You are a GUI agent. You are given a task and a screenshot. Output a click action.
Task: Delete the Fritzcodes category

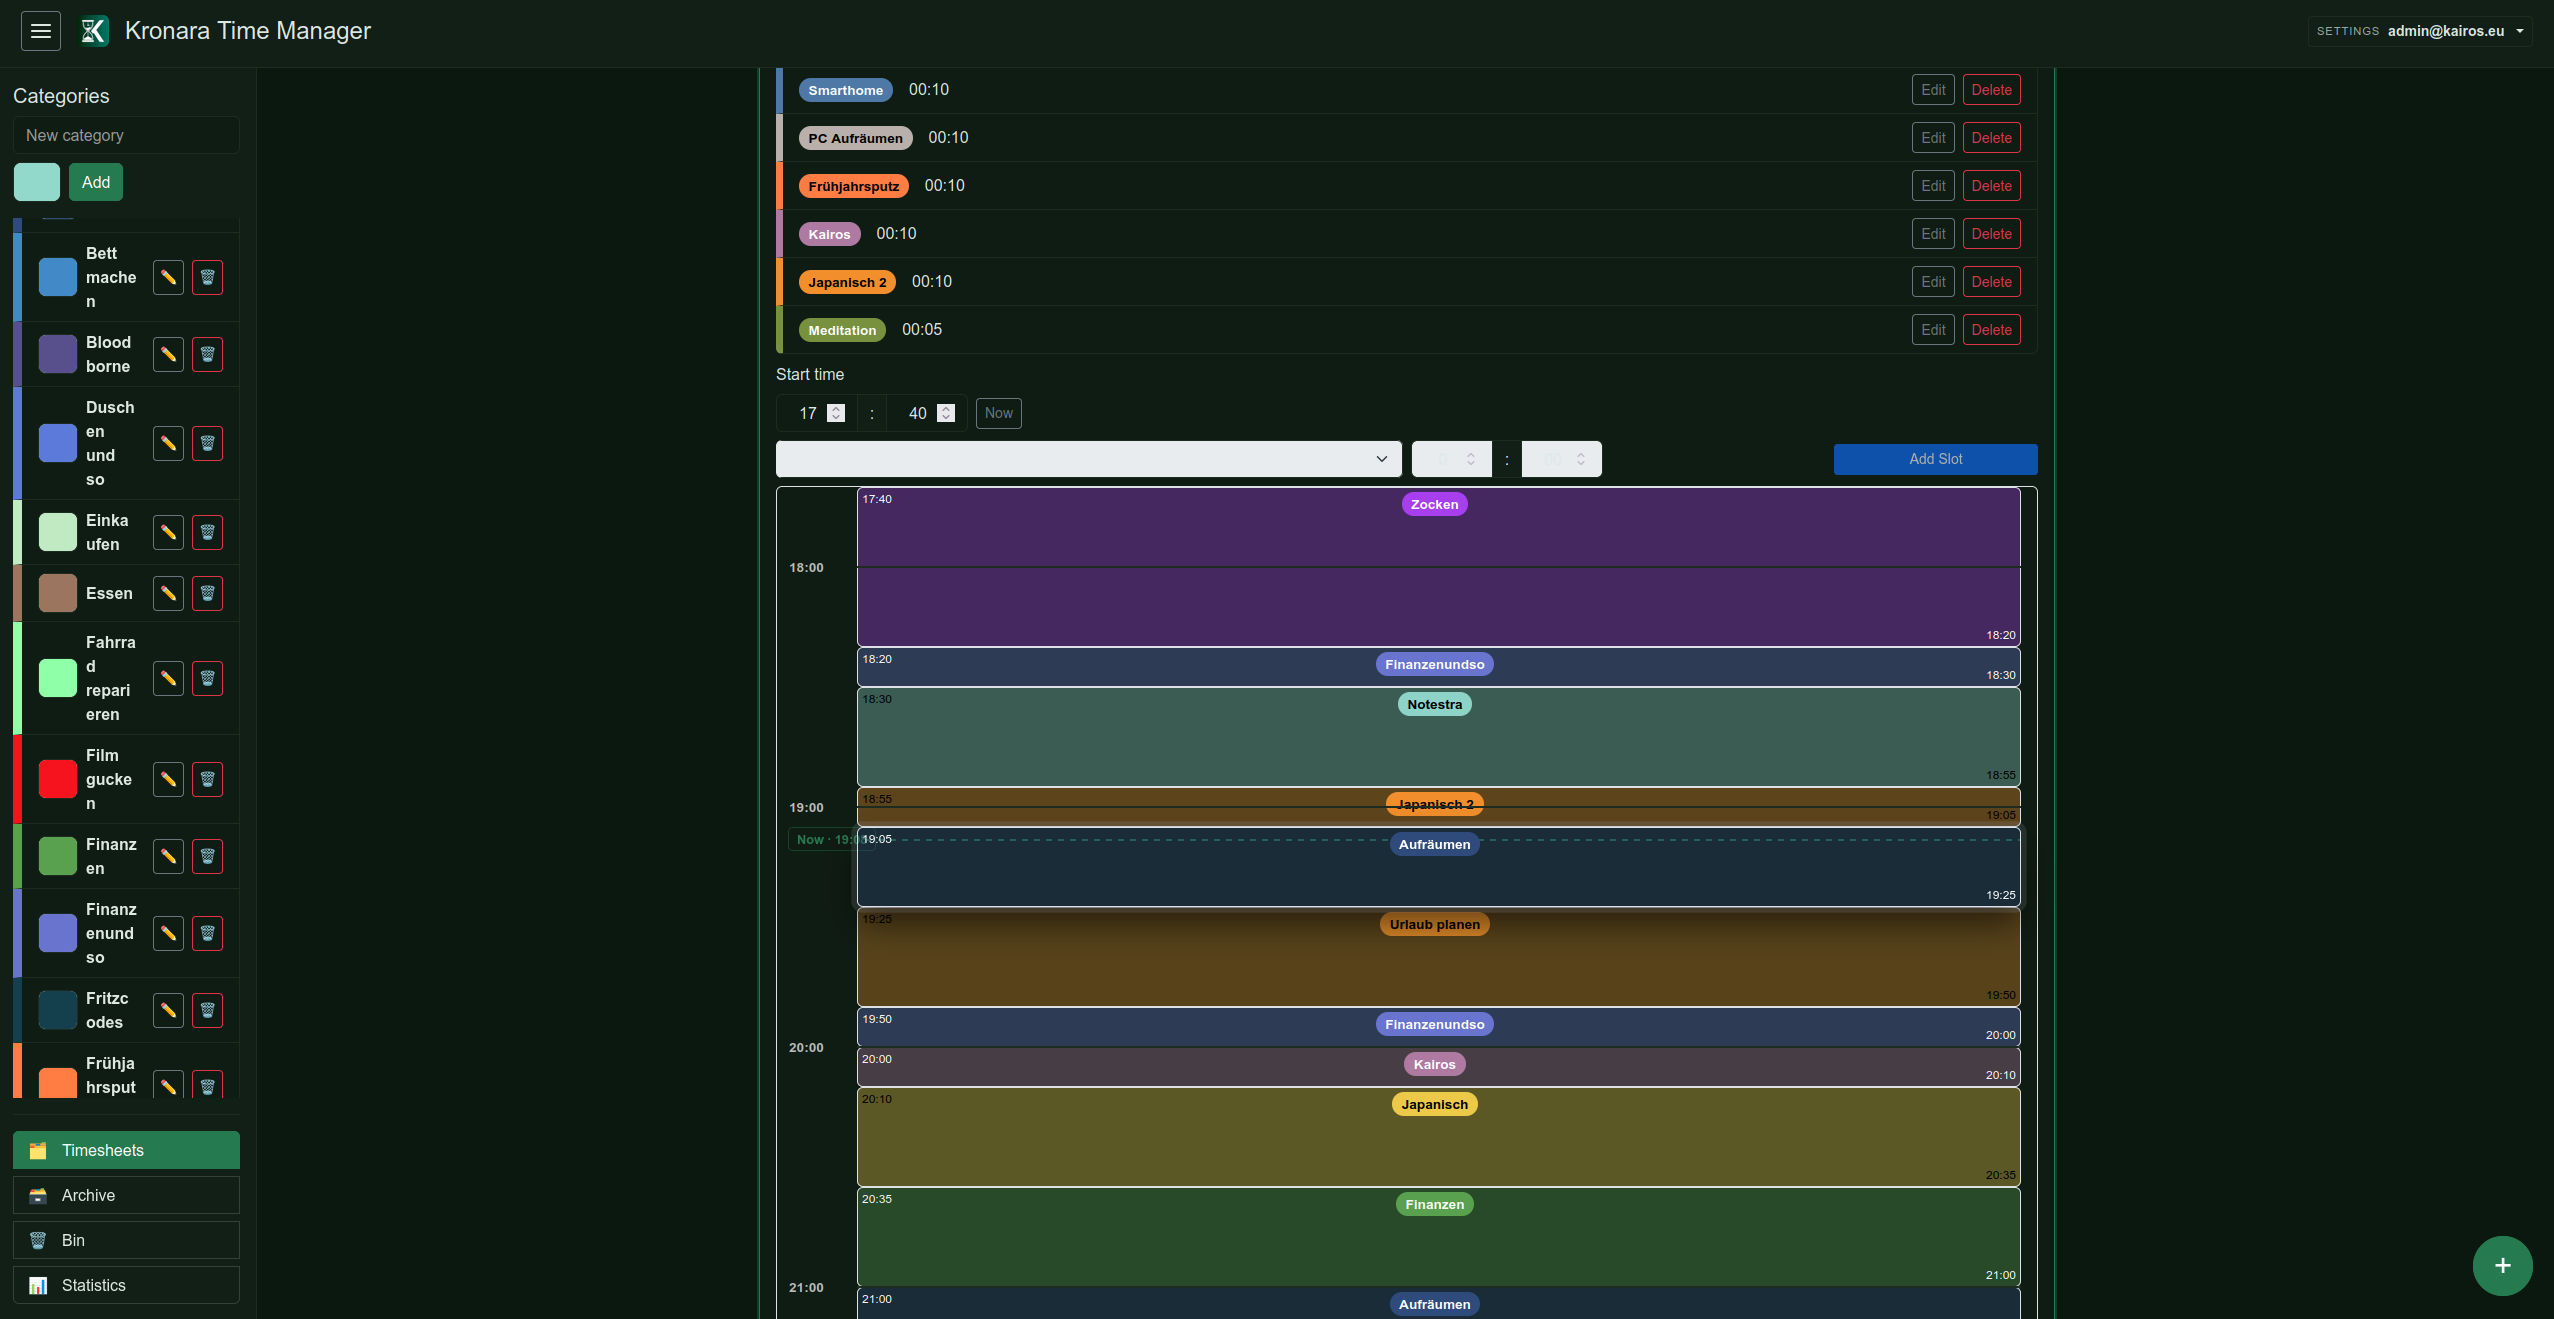pyautogui.click(x=207, y=1010)
